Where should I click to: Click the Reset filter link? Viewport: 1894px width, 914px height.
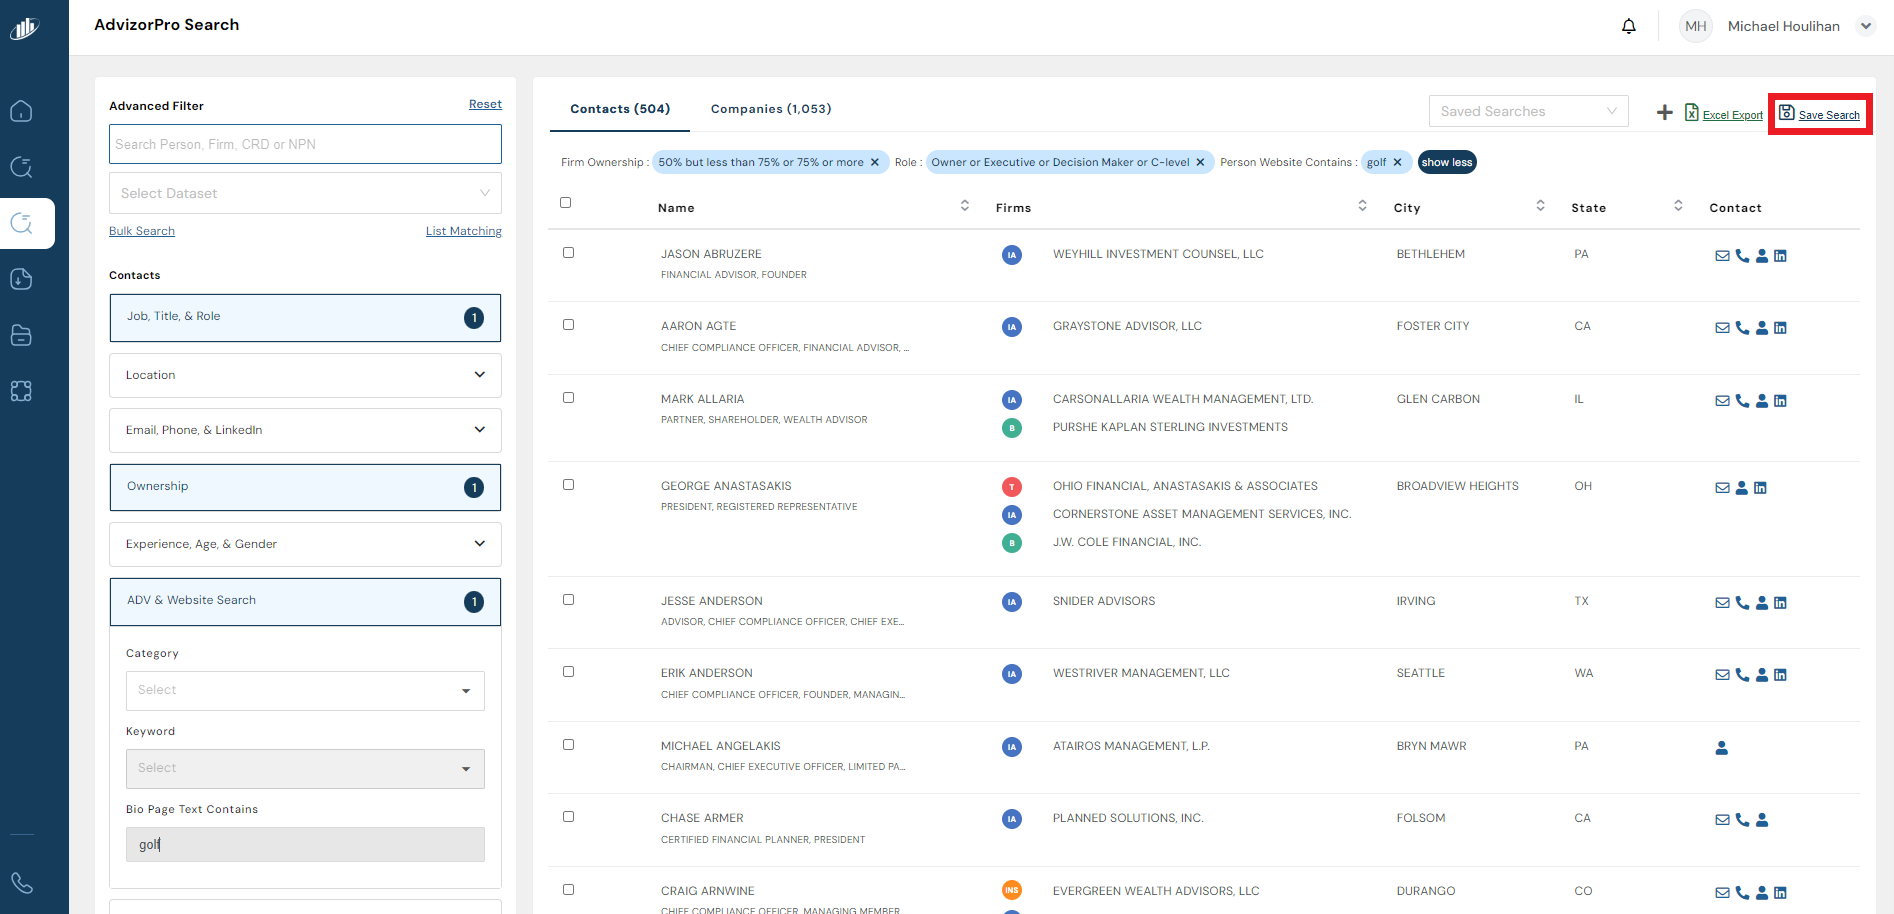tap(485, 104)
